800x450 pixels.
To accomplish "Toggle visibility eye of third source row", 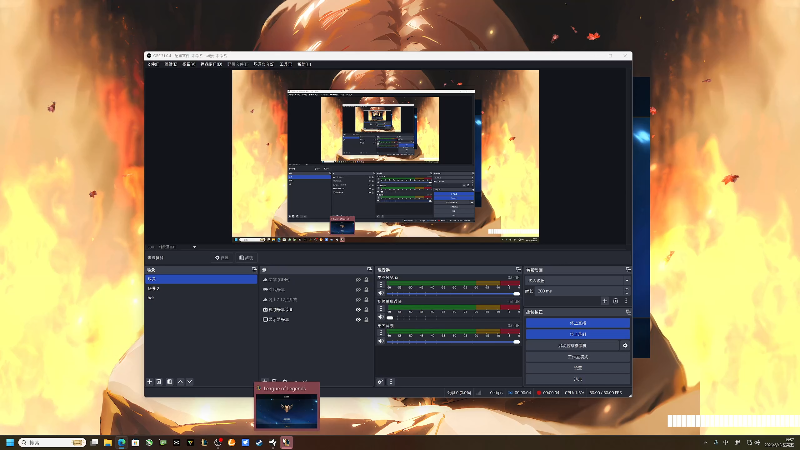I will [358, 300].
